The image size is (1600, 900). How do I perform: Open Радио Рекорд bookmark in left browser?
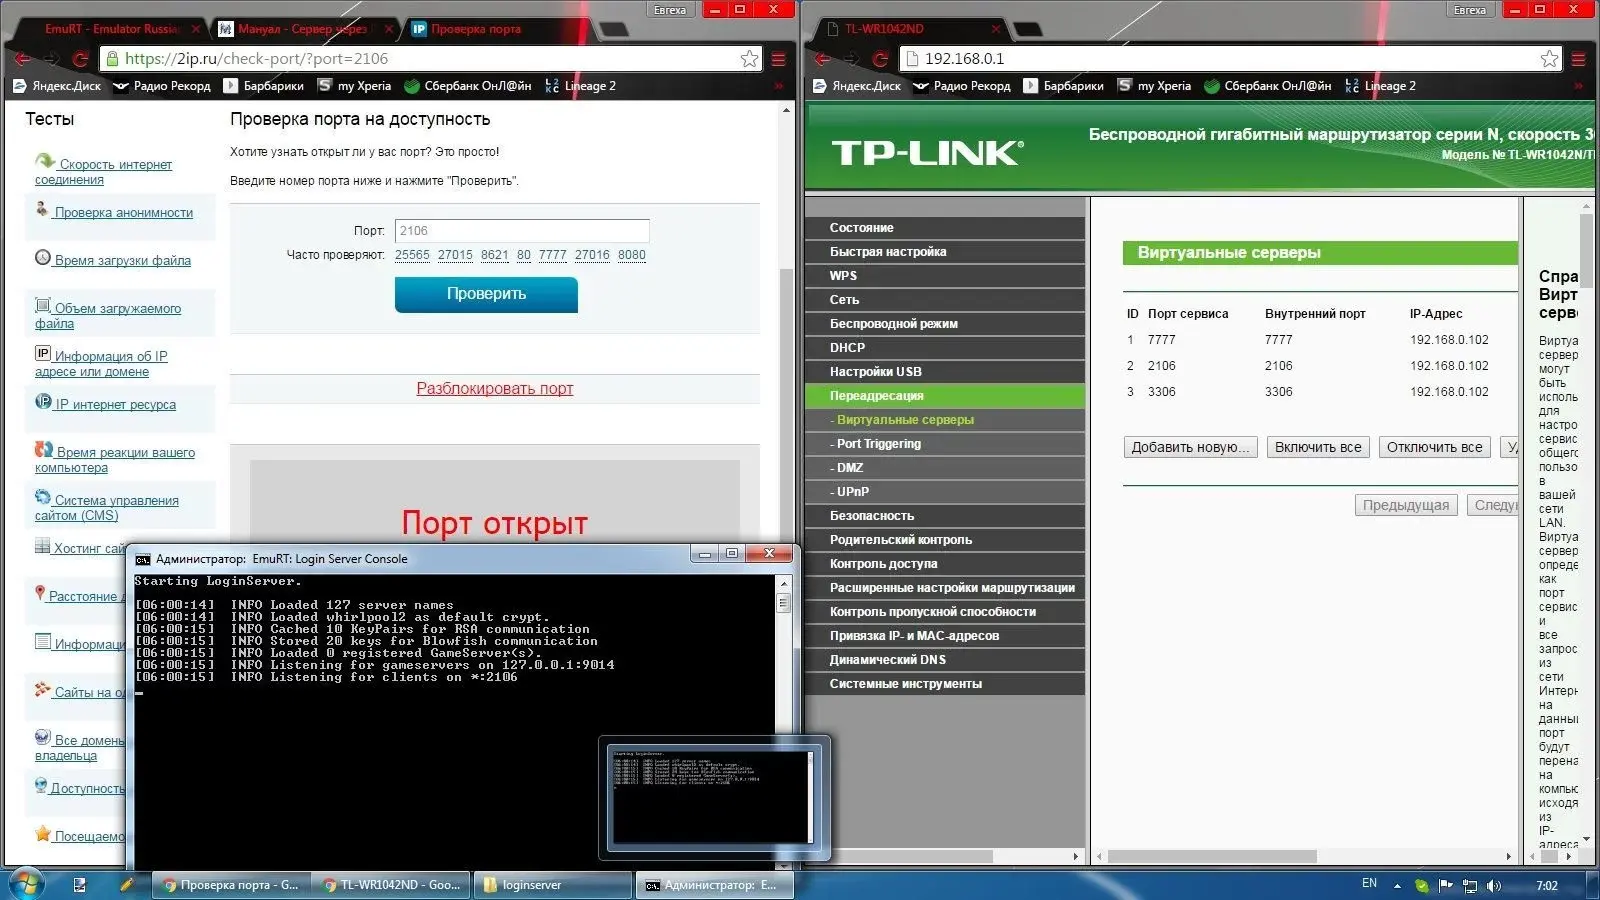(x=162, y=86)
